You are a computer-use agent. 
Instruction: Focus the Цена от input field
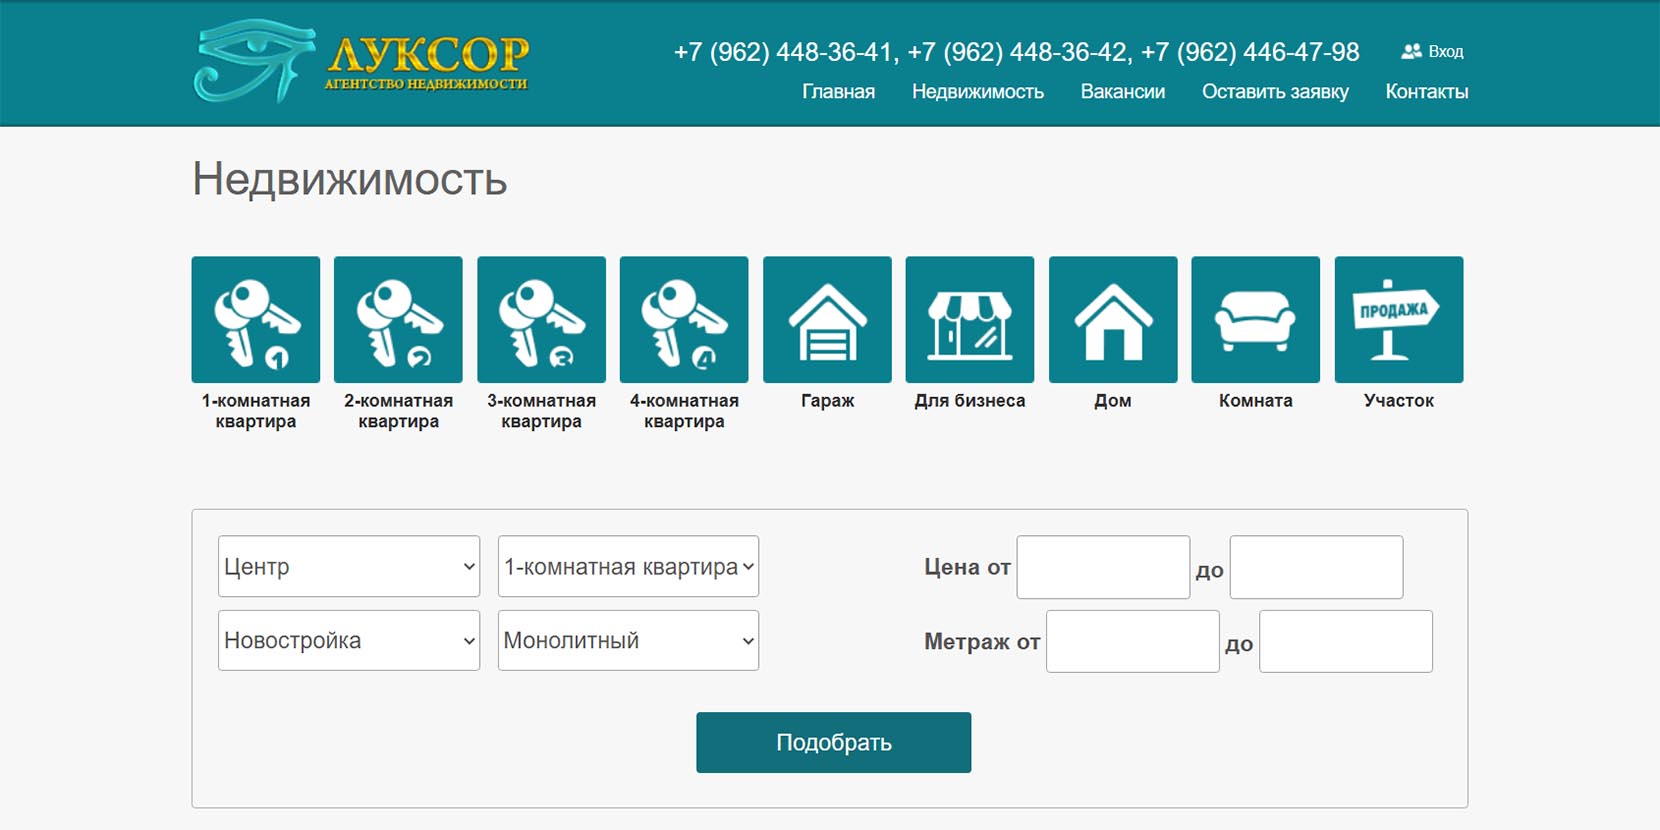tap(1103, 568)
